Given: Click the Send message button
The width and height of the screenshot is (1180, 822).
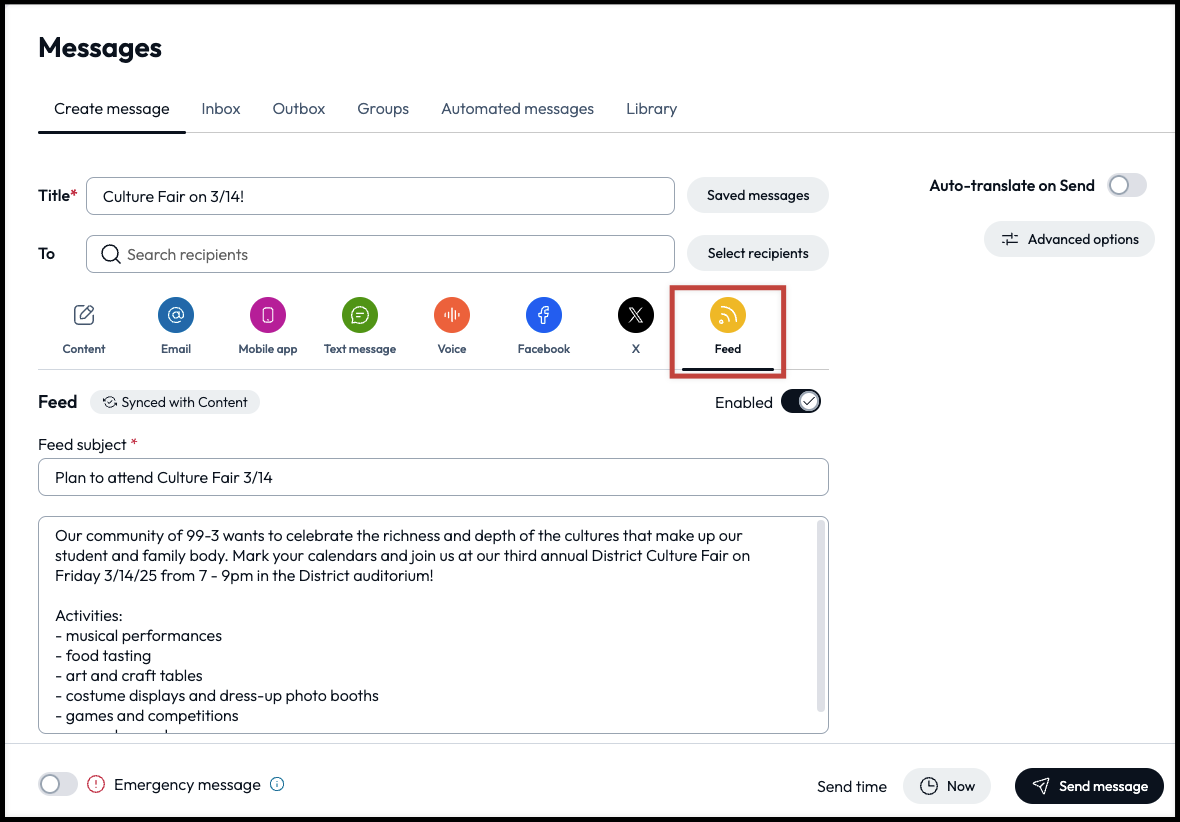Looking at the screenshot, I should (1089, 786).
